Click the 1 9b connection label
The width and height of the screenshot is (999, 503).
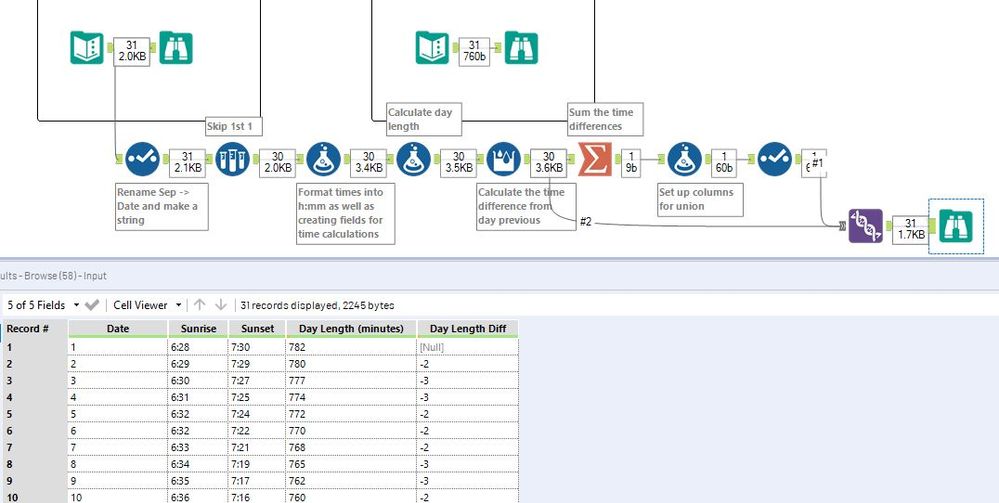click(x=631, y=163)
